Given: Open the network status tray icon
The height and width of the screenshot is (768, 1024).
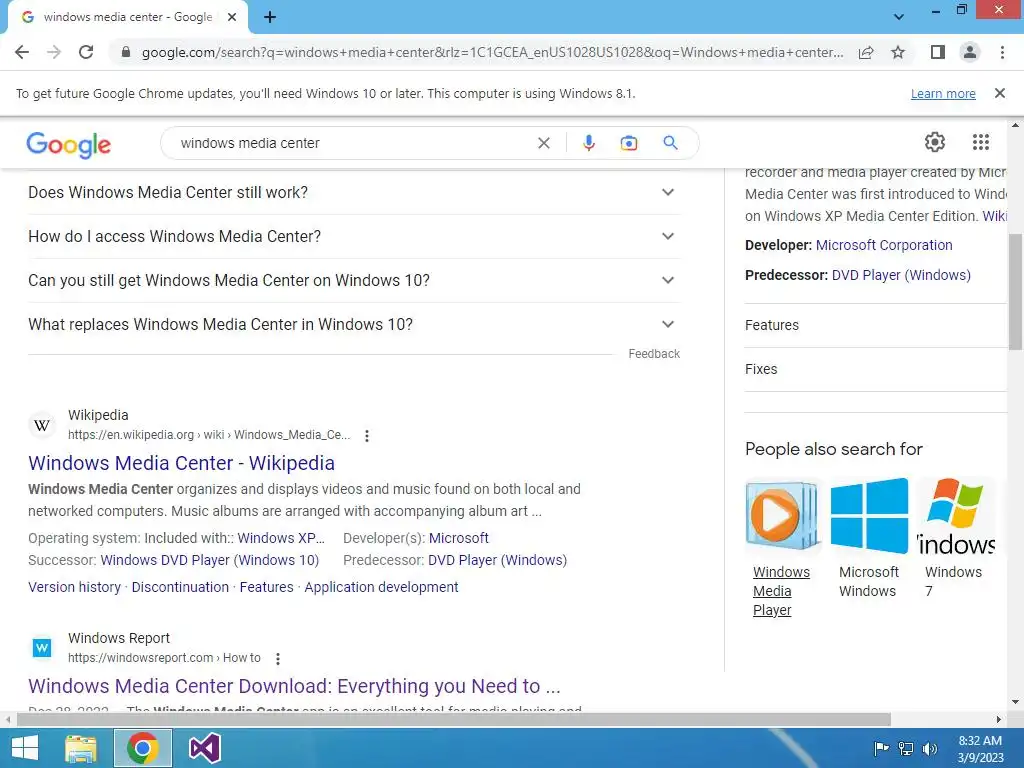Looking at the screenshot, I should coord(906,749).
